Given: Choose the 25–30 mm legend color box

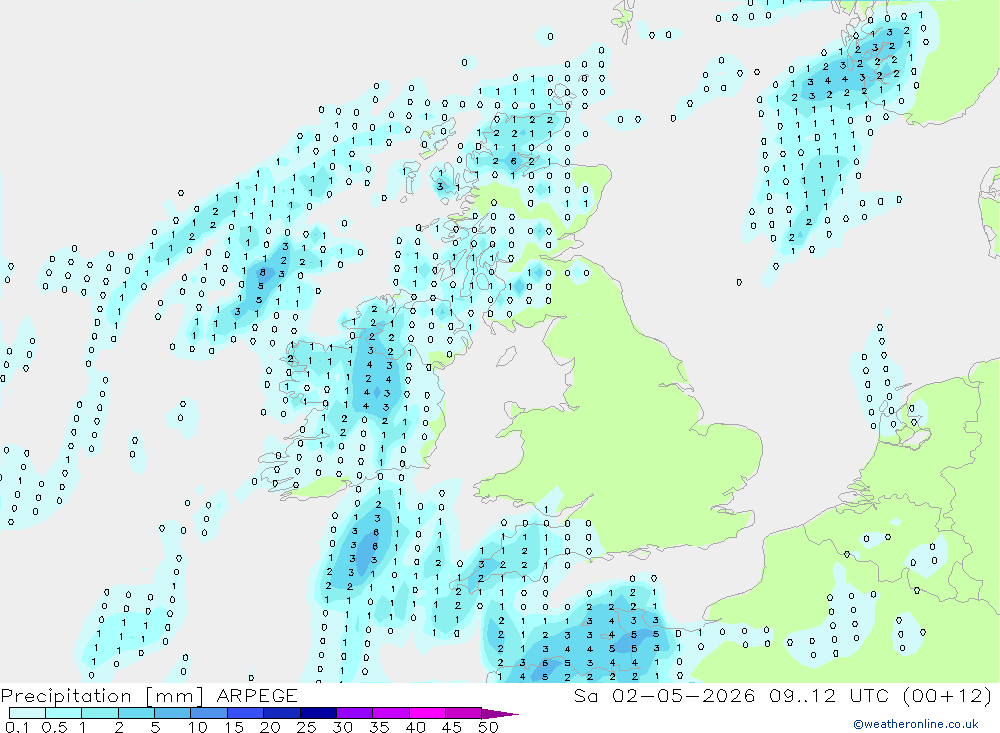Looking at the screenshot, I should (x=318, y=713).
